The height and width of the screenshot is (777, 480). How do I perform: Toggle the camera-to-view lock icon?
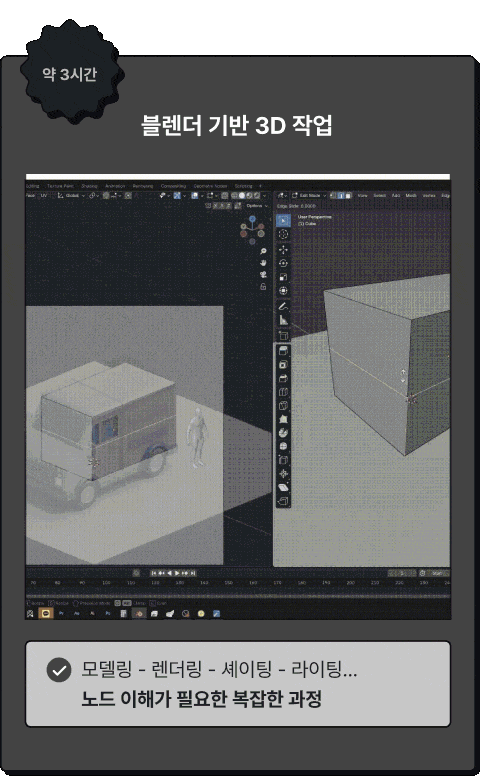tap(263, 286)
